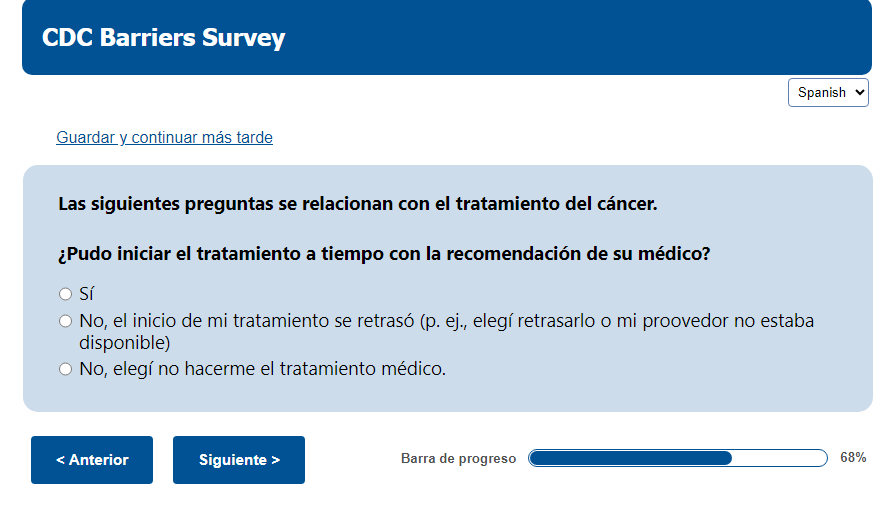Click the "Barra de progreso" label

(x=458, y=458)
